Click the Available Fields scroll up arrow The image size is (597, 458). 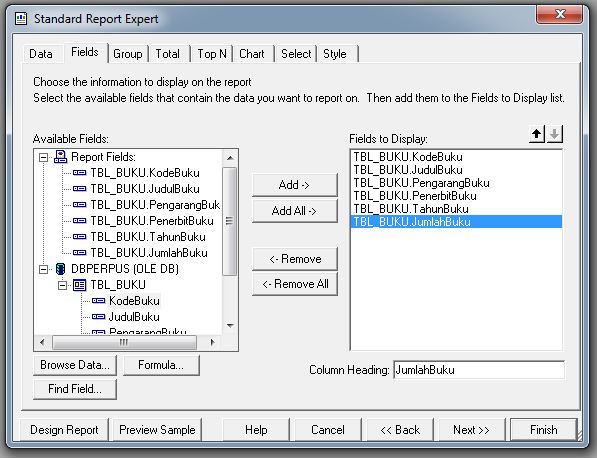(x=230, y=158)
